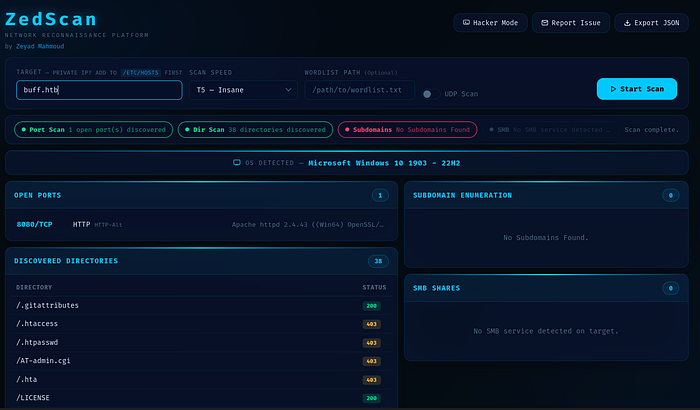
Task: Click the 8080/TCP port entry
Action: point(34,224)
